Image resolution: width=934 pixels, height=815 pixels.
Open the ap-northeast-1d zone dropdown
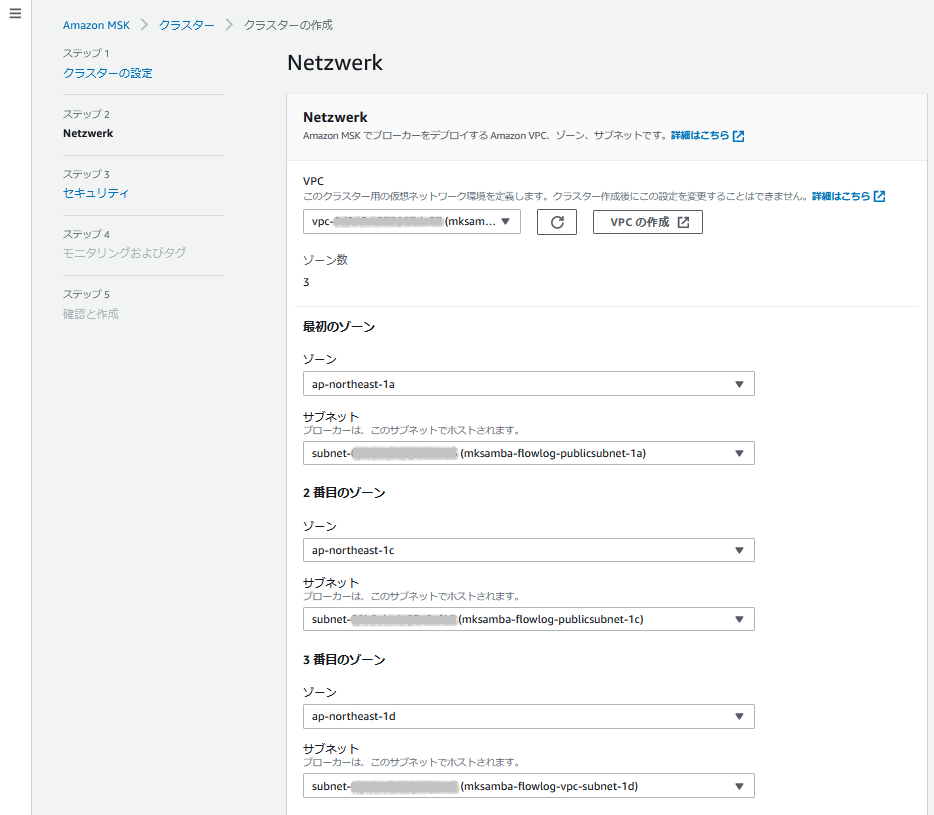528,716
